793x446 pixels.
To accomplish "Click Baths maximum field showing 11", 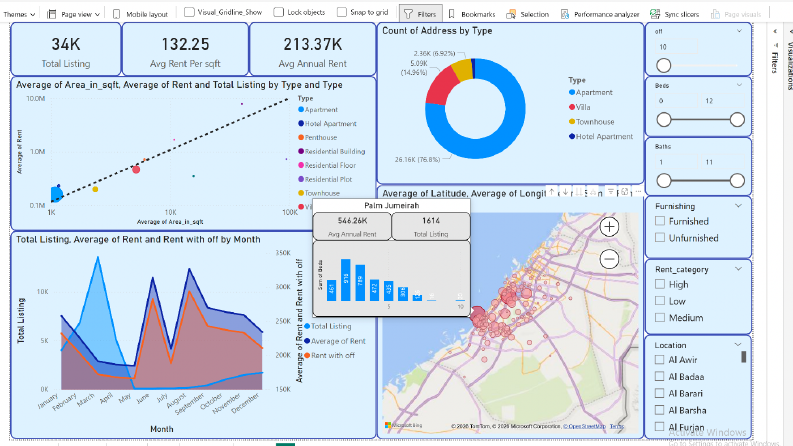I will pos(722,162).
